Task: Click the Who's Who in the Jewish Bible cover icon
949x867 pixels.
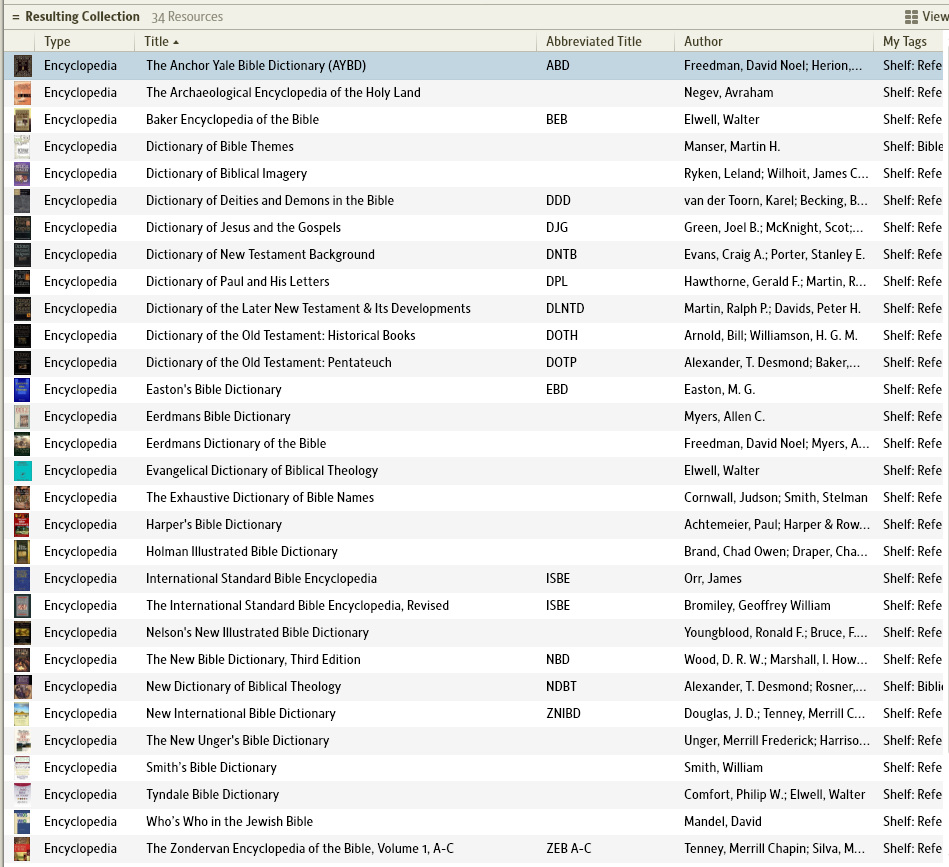Action: click(22, 822)
